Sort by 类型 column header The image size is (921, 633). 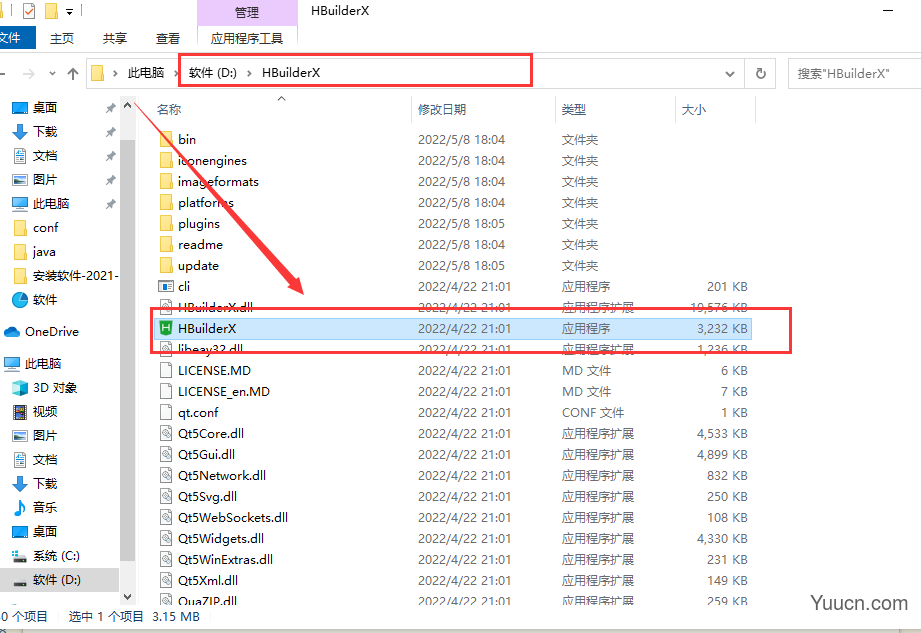(x=574, y=110)
